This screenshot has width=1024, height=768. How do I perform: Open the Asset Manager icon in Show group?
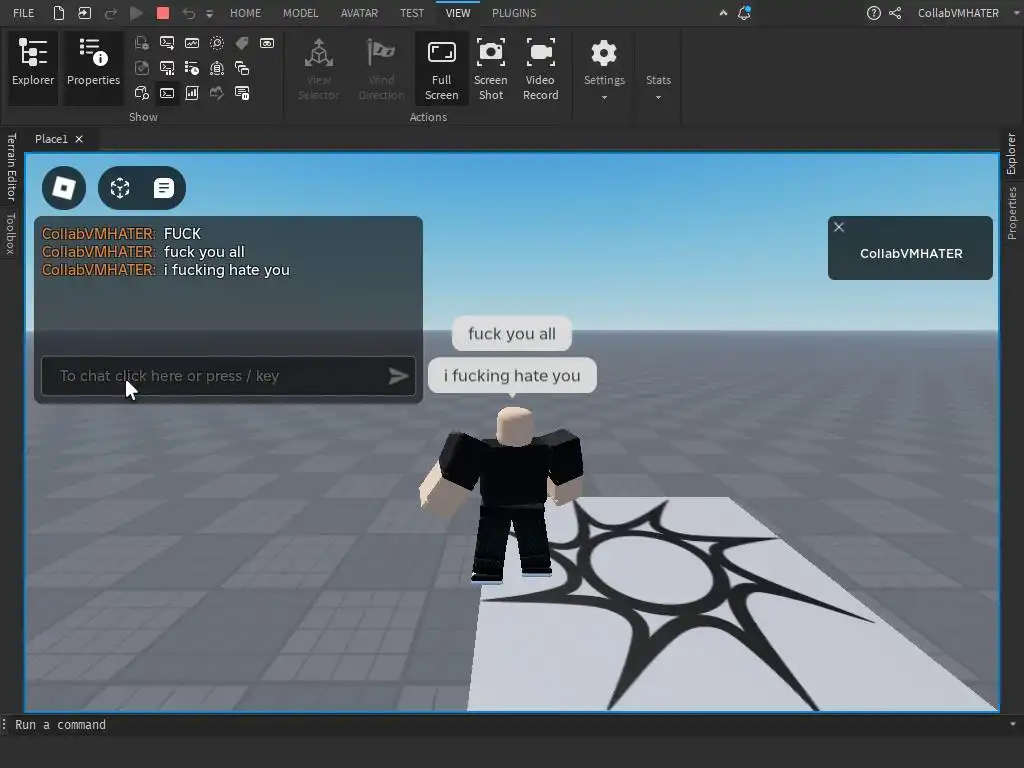(142, 43)
